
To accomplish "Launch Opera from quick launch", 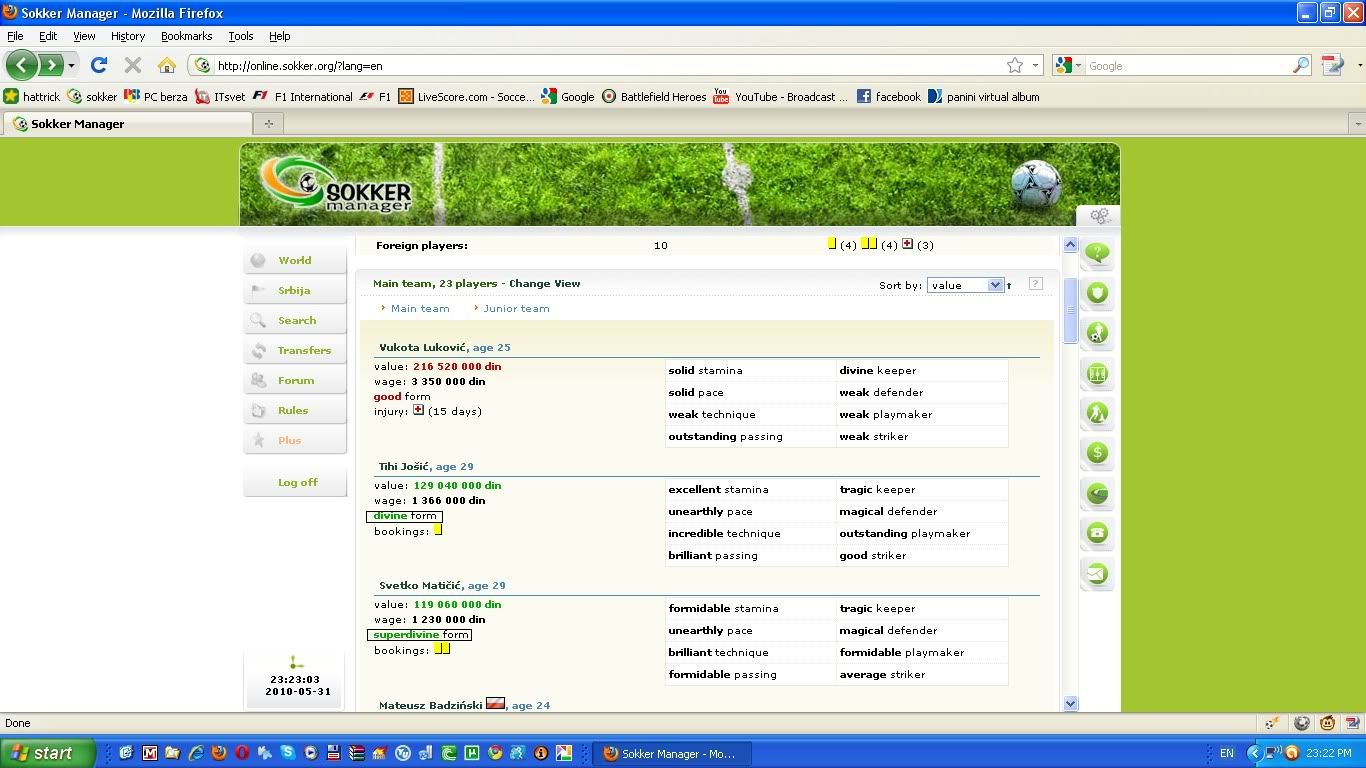I will 242,753.
